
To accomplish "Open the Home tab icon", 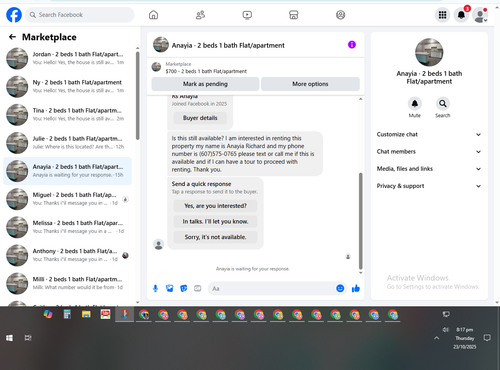I will (153, 15).
